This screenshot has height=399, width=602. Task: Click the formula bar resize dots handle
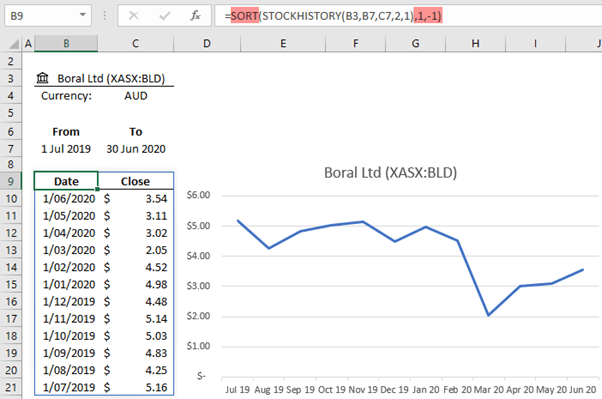coord(104,16)
